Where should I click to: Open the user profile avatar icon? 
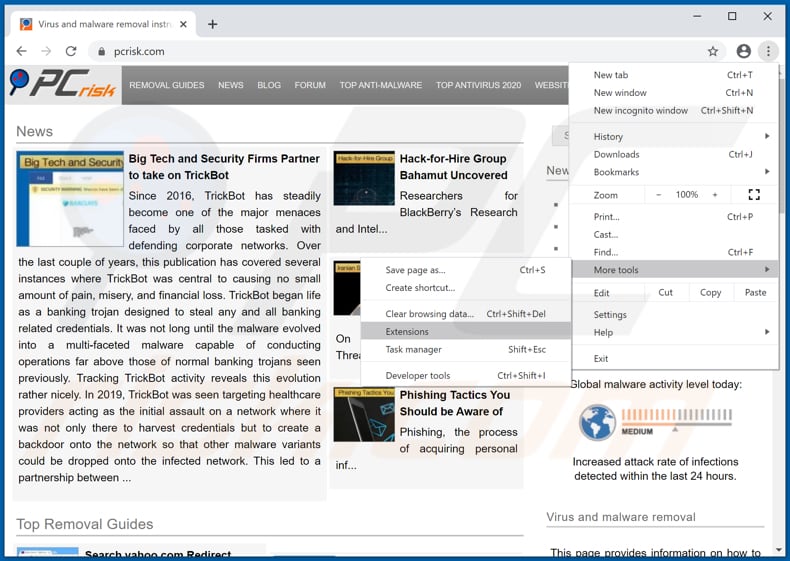(x=743, y=51)
